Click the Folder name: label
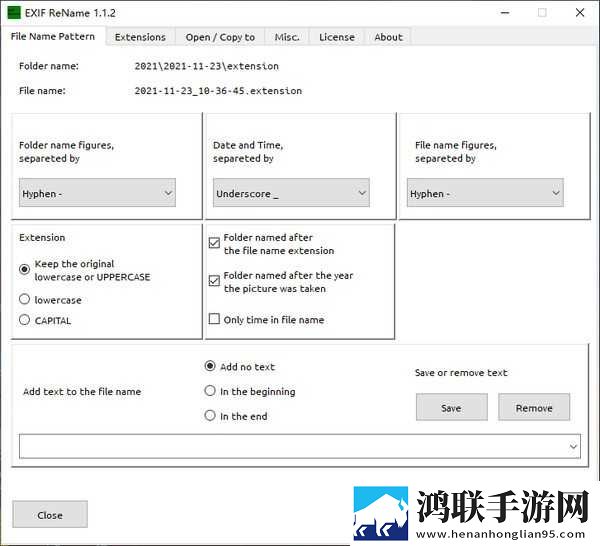The image size is (600, 546). point(49,66)
